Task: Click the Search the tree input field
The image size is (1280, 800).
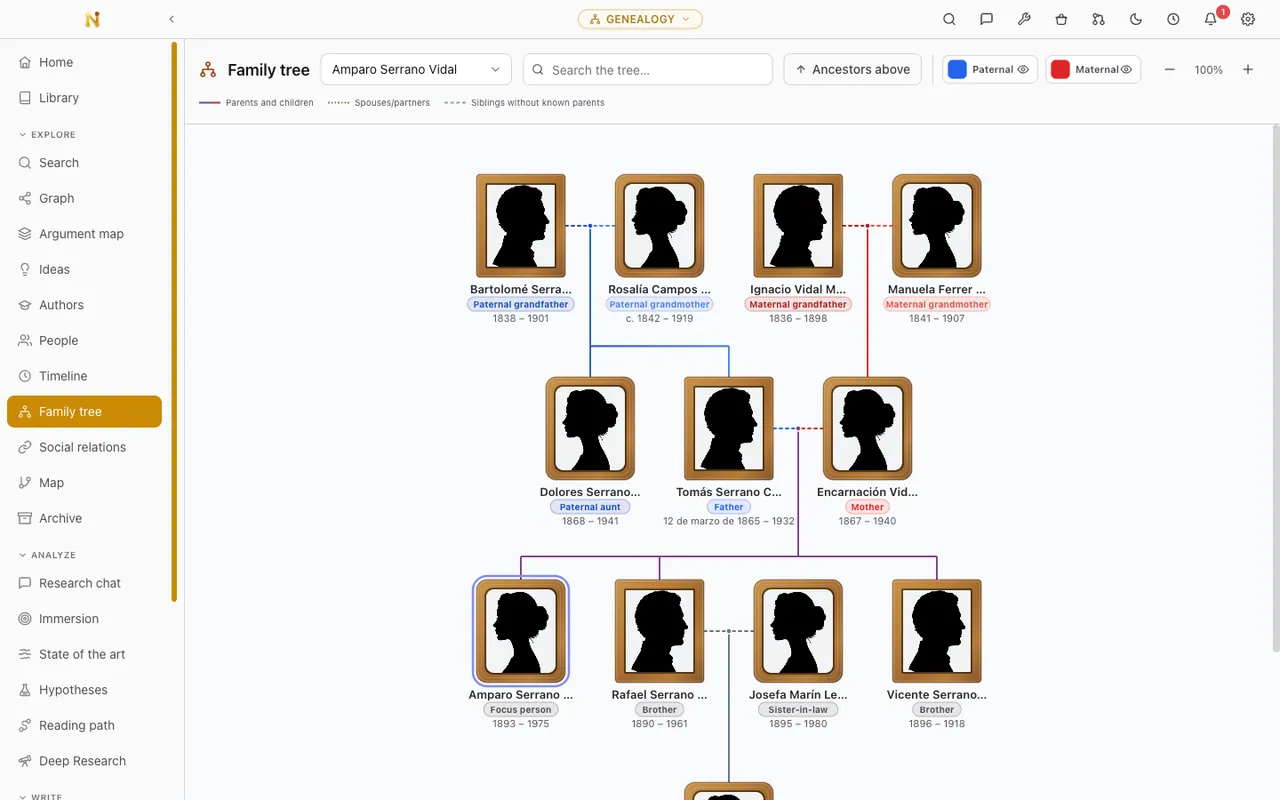Action: [648, 70]
